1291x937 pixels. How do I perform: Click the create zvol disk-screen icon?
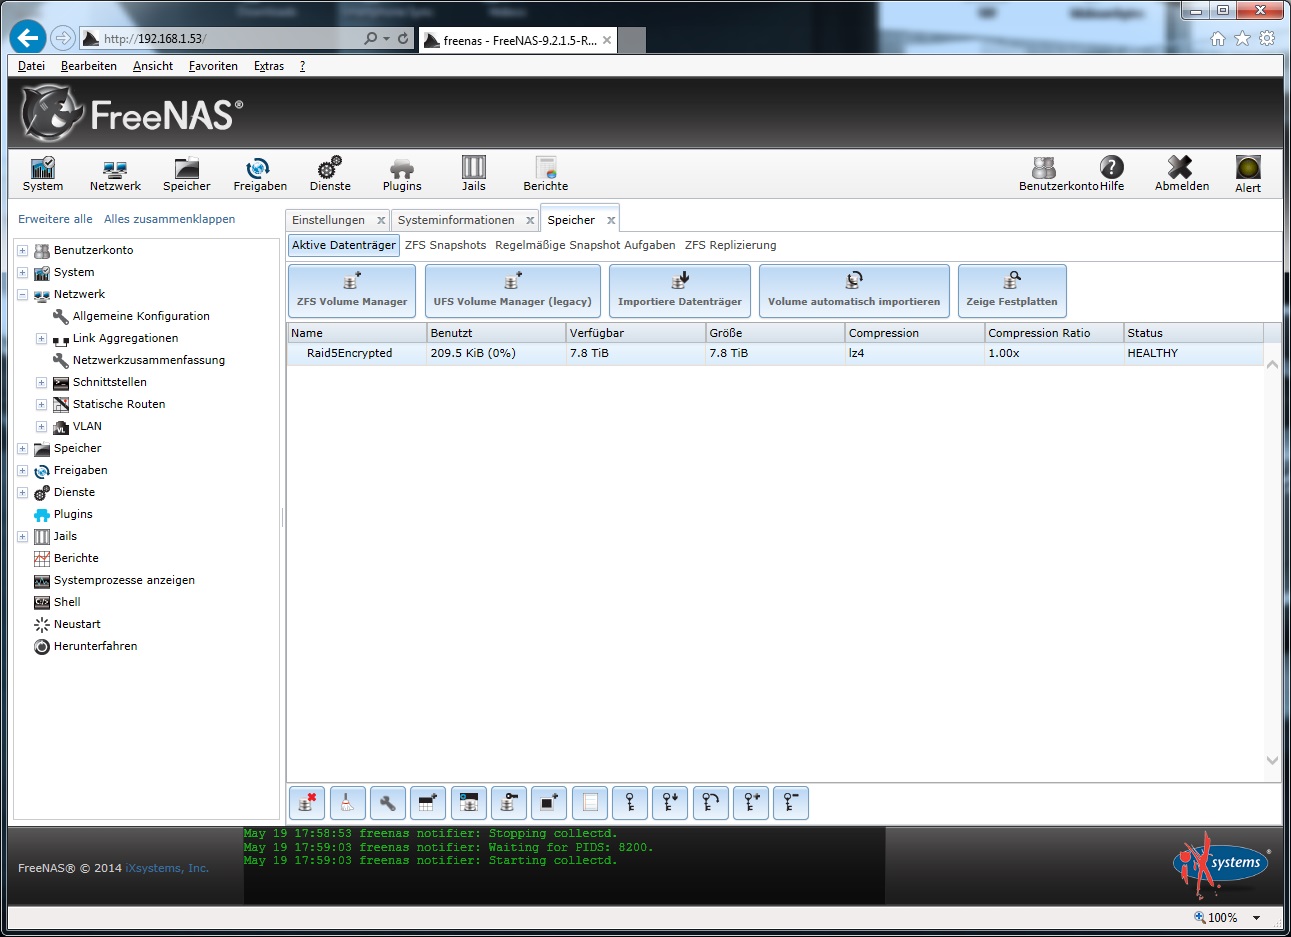pyautogui.click(x=468, y=802)
